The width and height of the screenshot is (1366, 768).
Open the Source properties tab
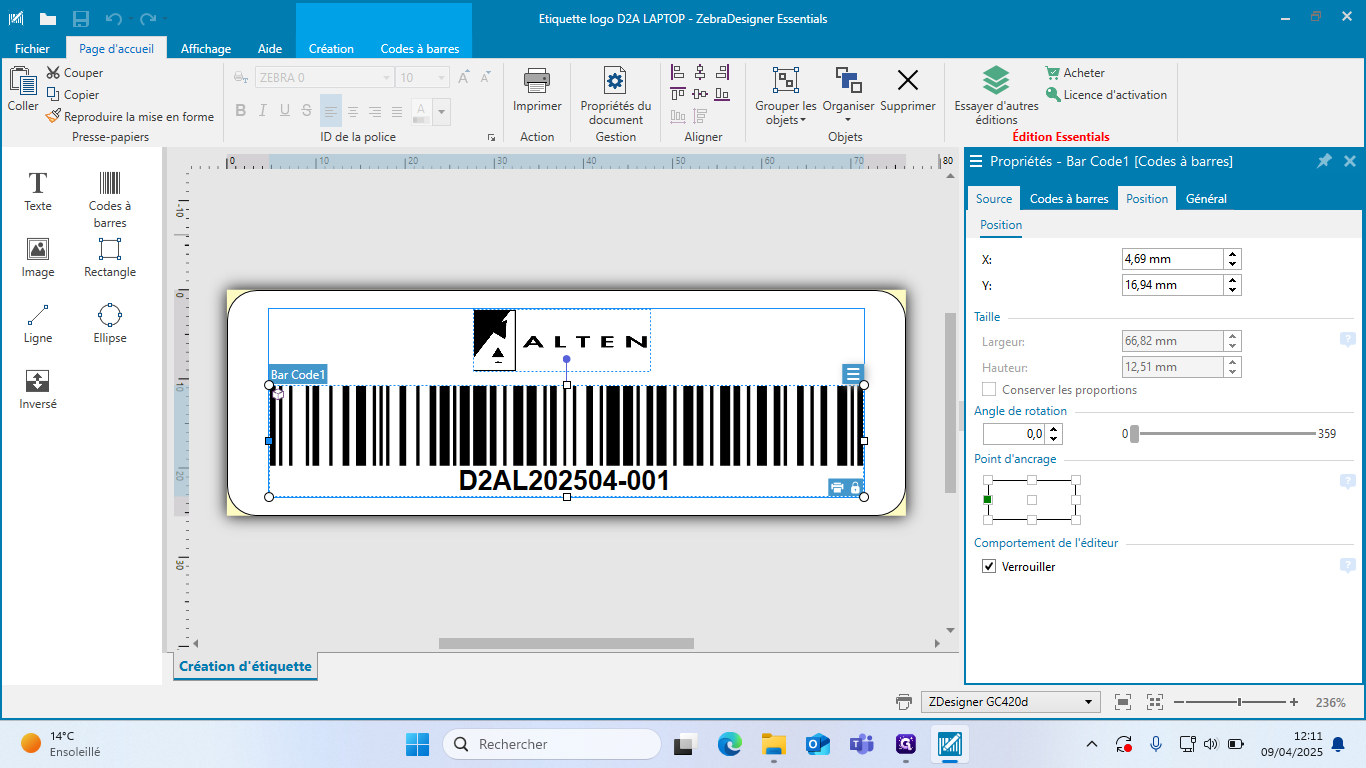[994, 198]
